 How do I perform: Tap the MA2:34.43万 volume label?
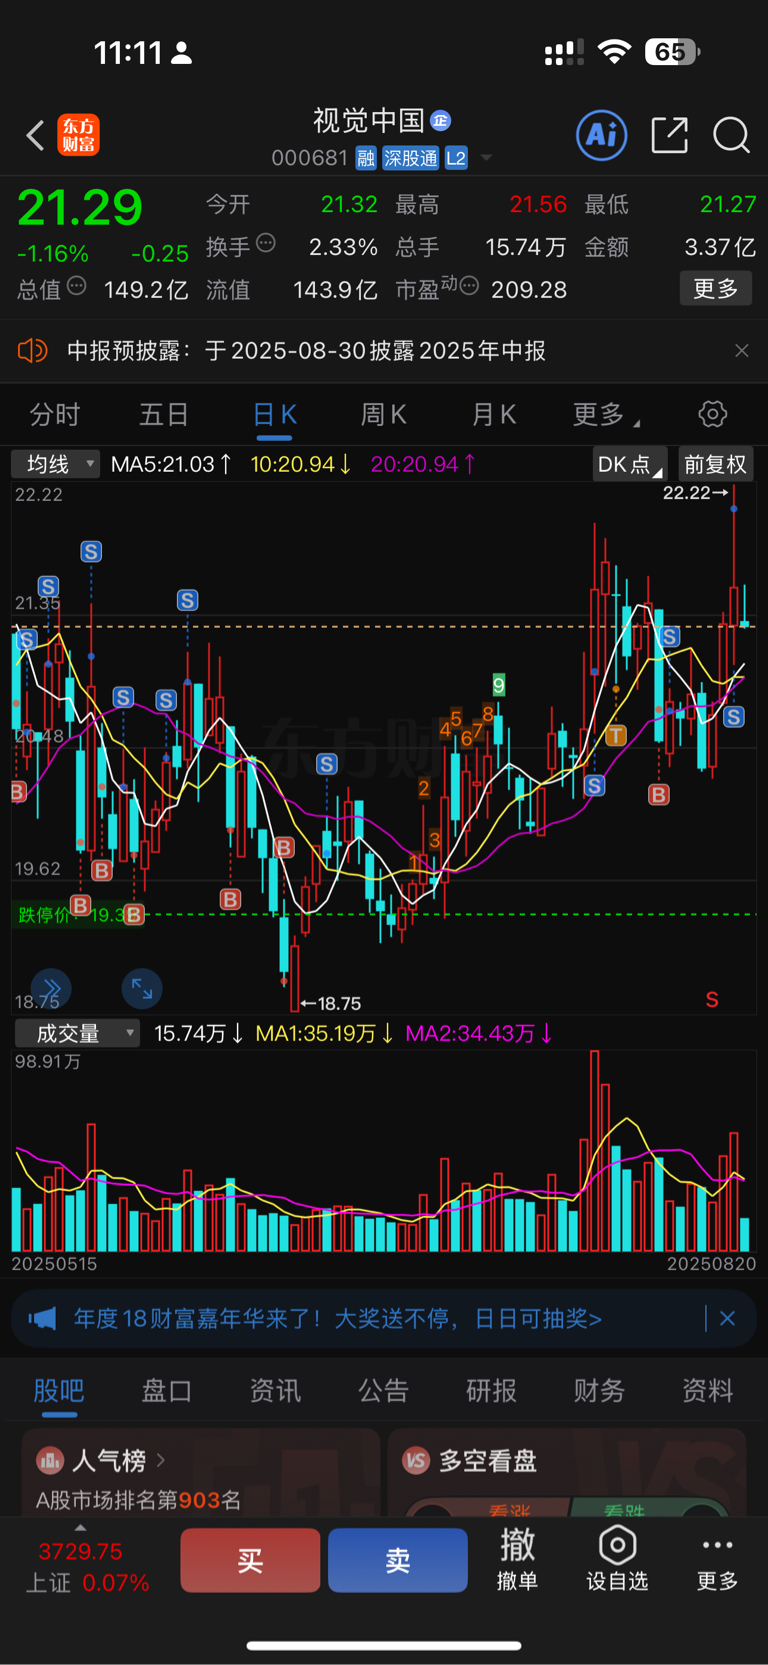(x=479, y=1033)
